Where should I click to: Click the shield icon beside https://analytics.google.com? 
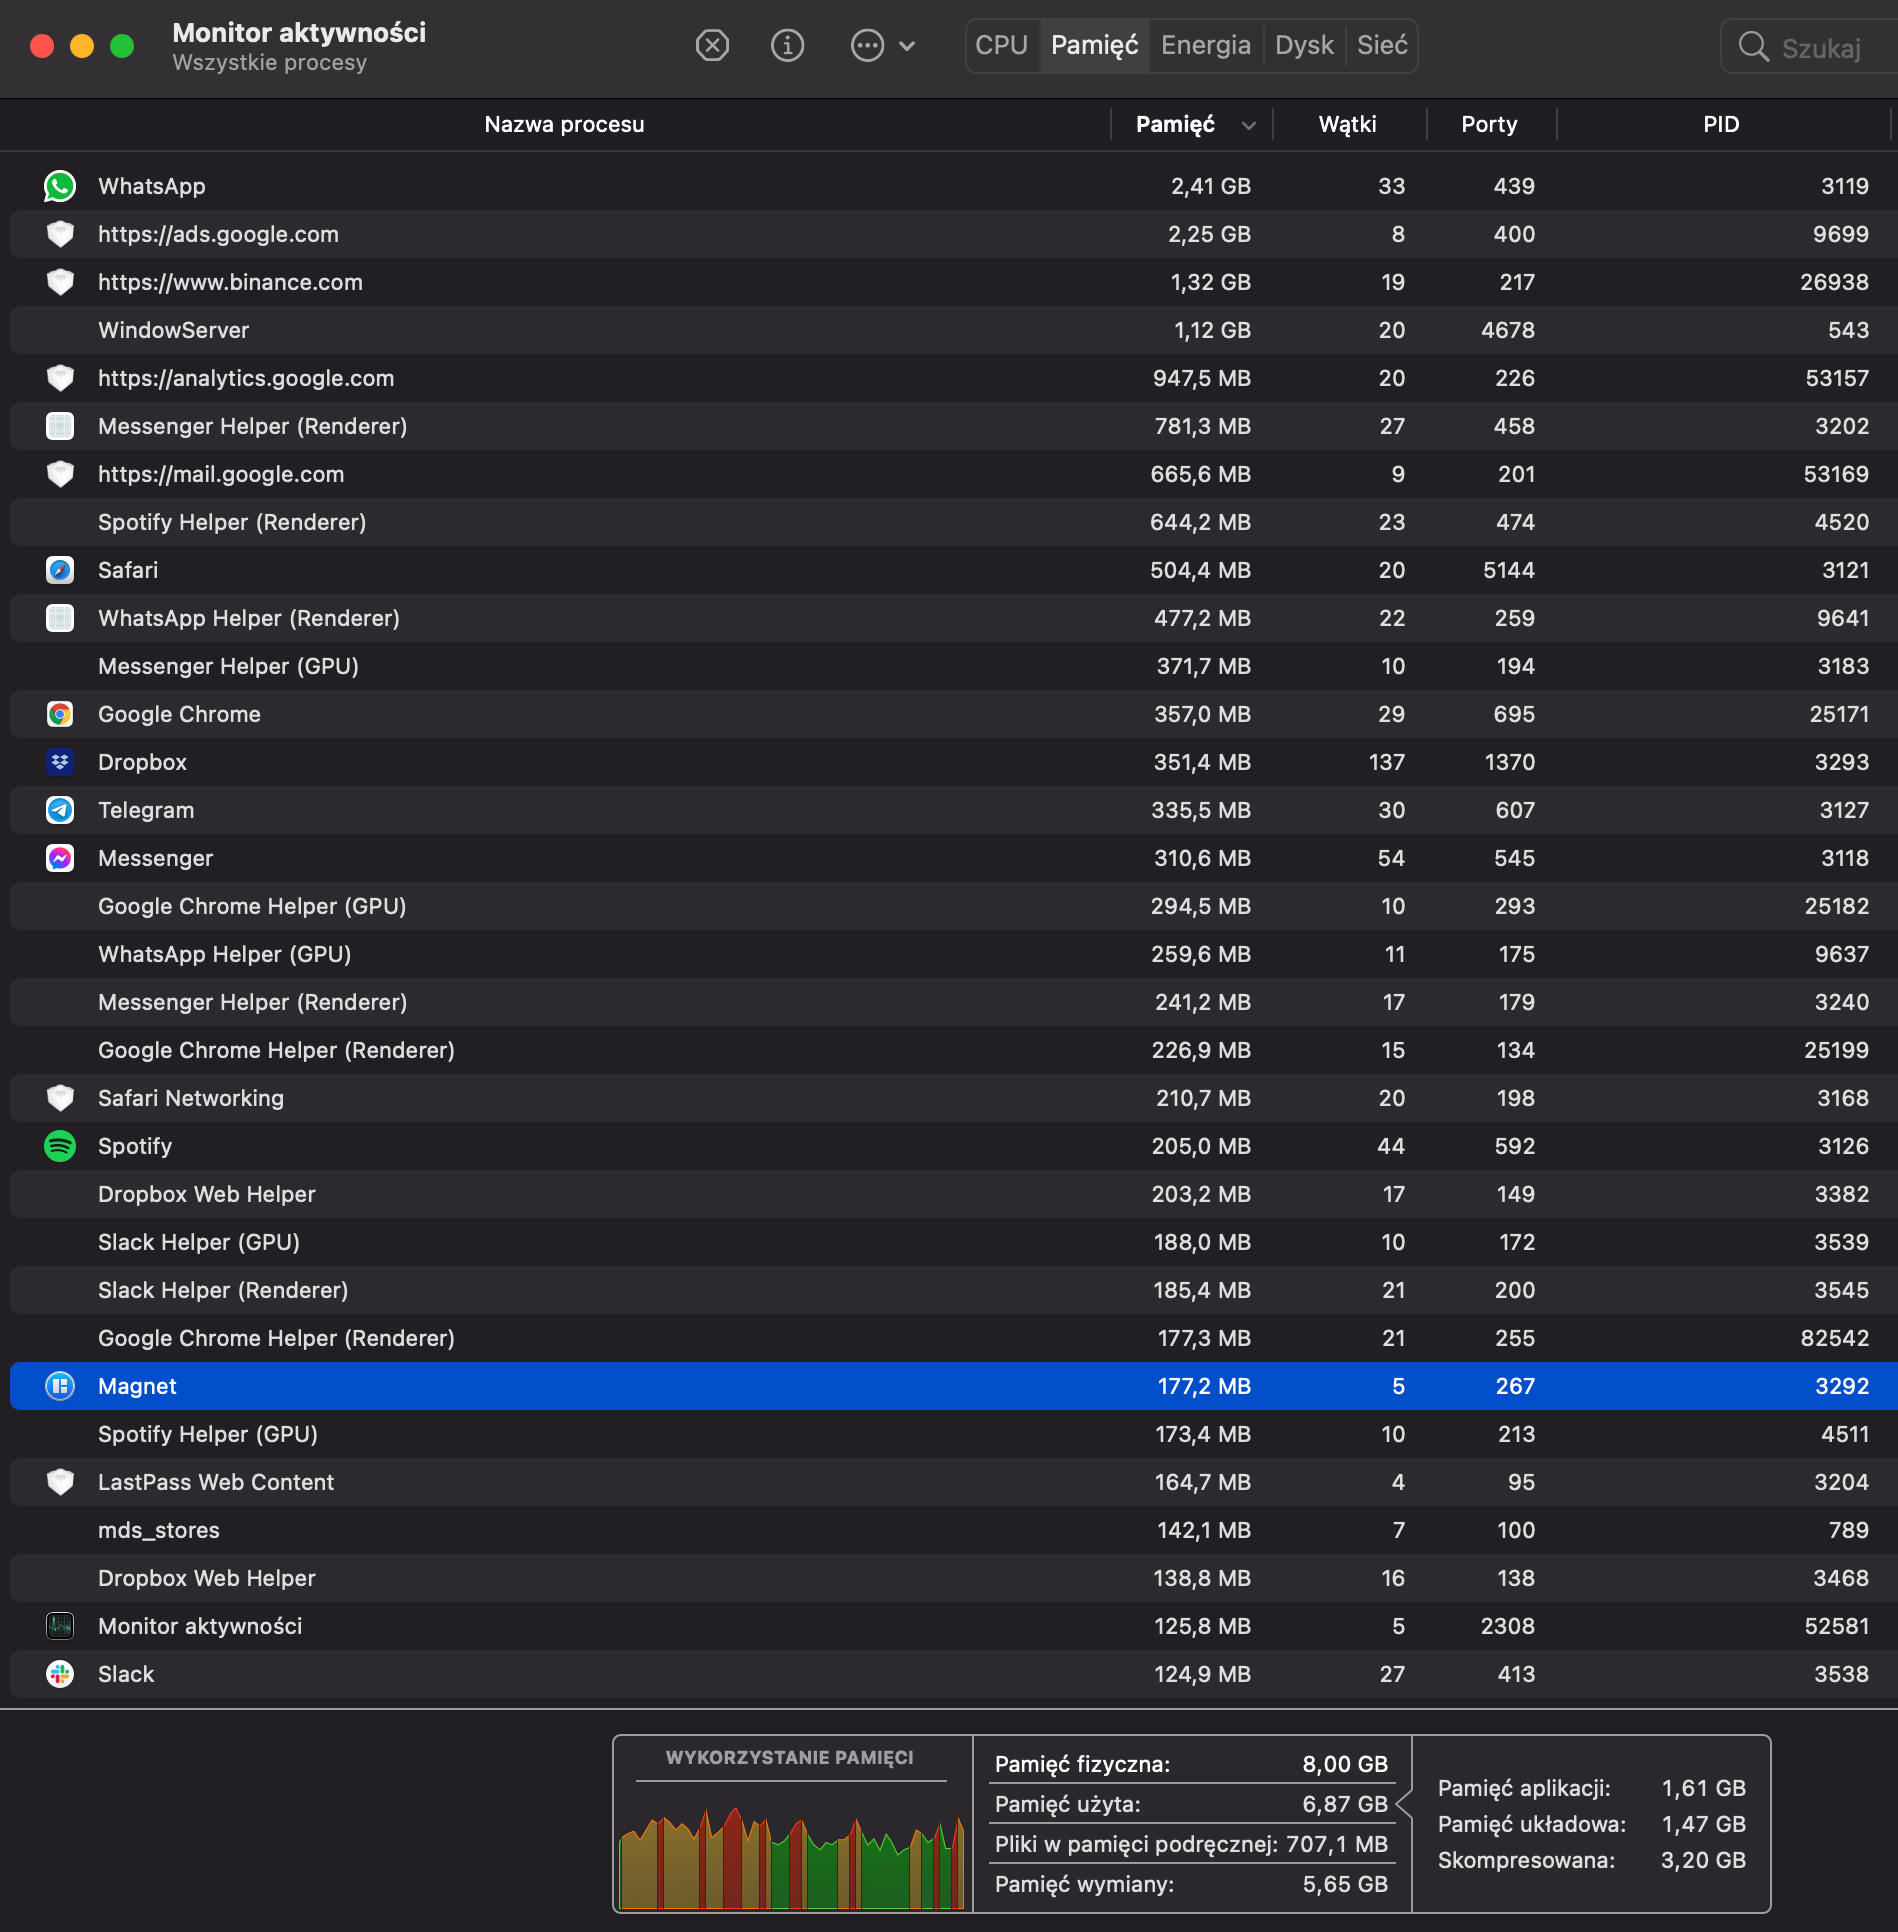pos(60,378)
